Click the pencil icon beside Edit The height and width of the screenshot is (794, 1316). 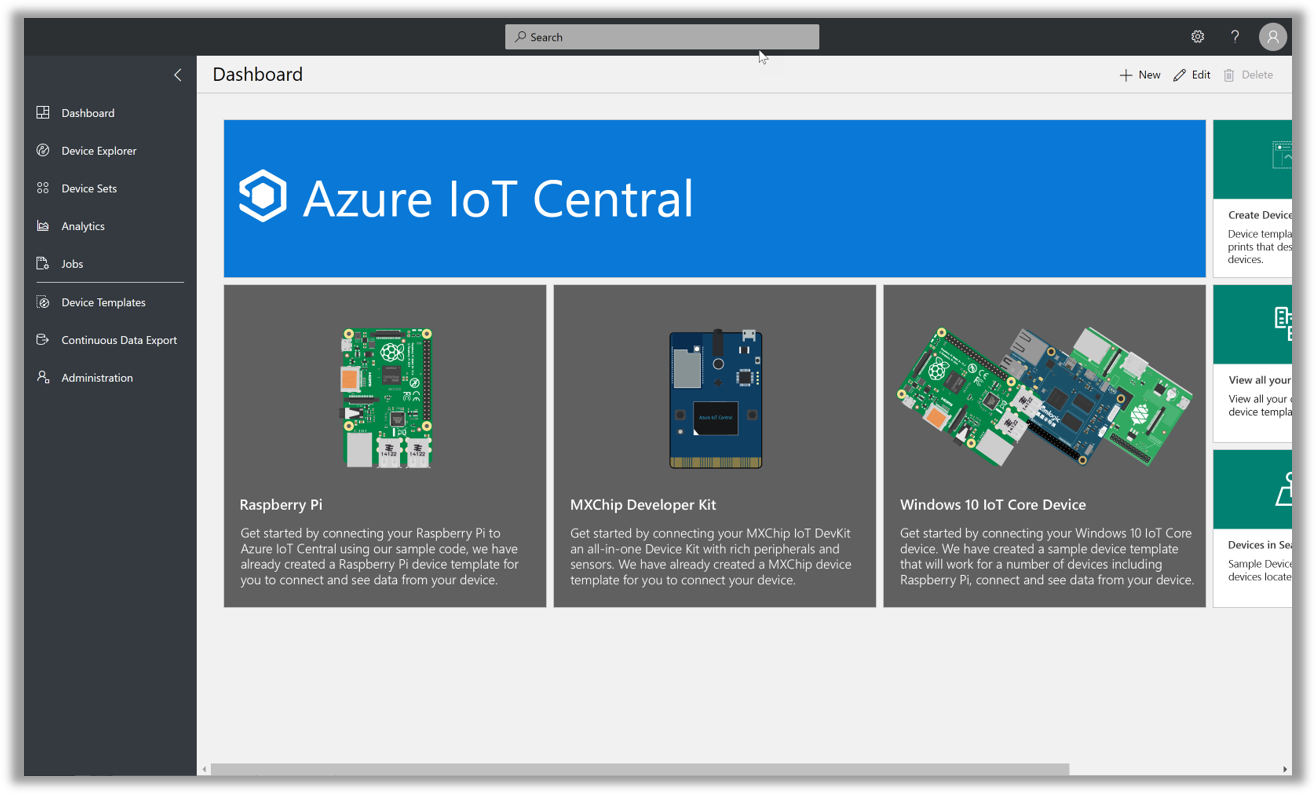point(1180,75)
